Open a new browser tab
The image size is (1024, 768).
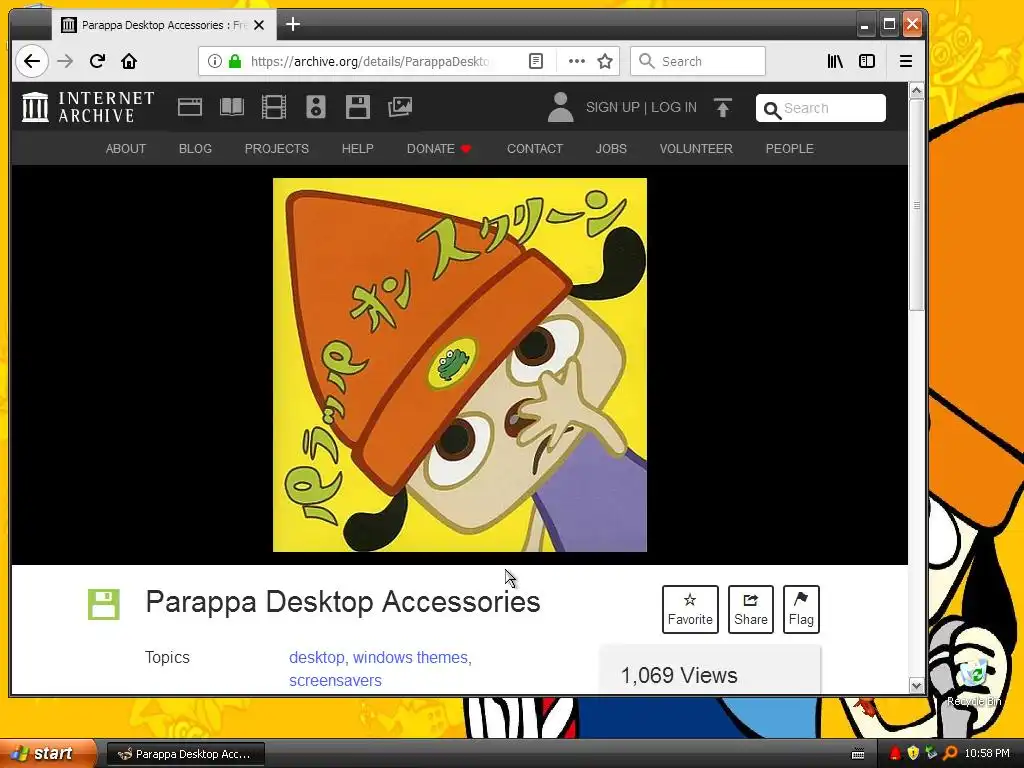coord(293,25)
